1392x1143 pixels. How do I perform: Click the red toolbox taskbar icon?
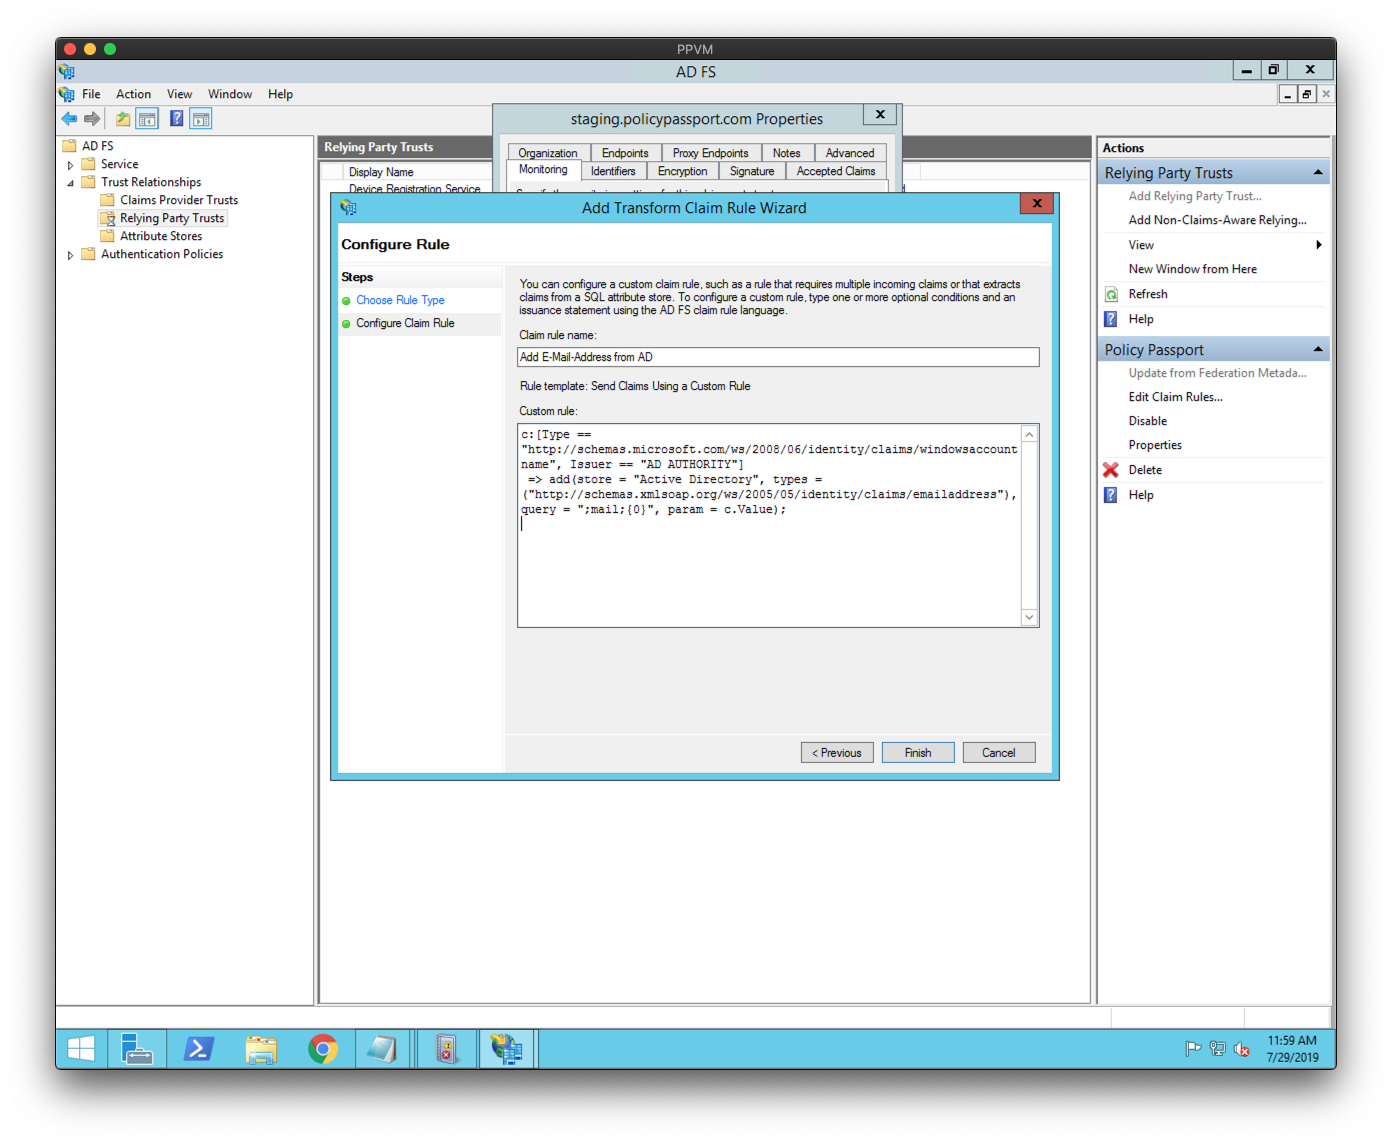coord(446,1049)
